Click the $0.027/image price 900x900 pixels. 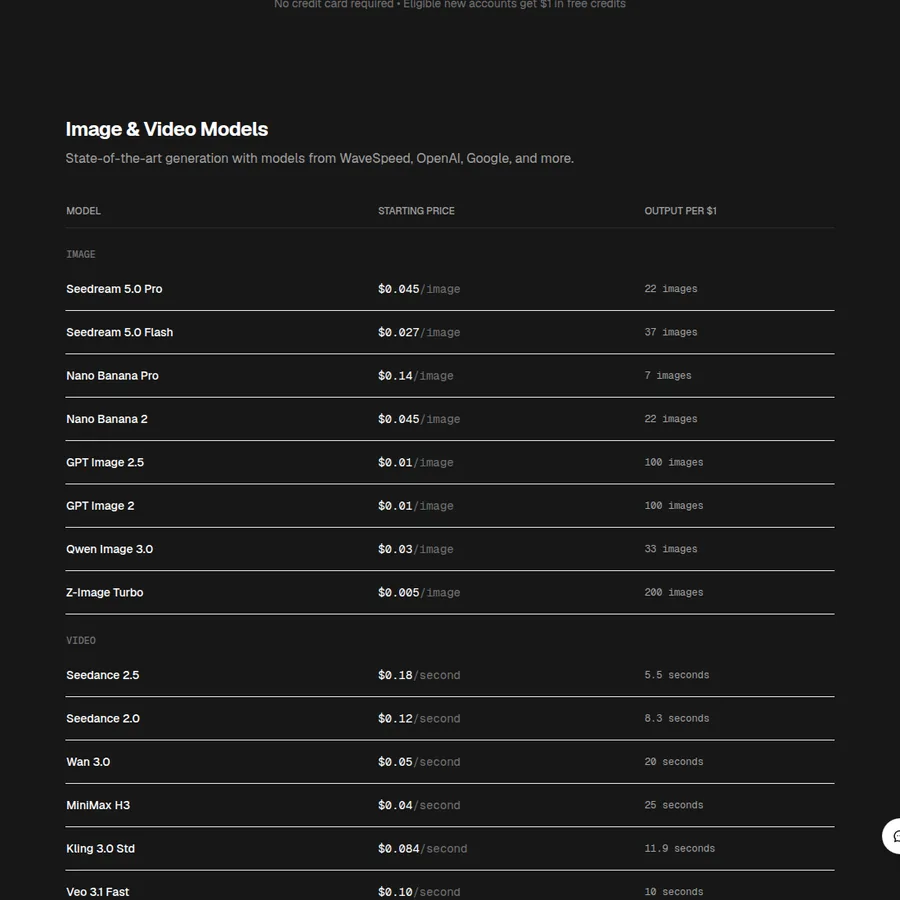[x=419, y=332]
